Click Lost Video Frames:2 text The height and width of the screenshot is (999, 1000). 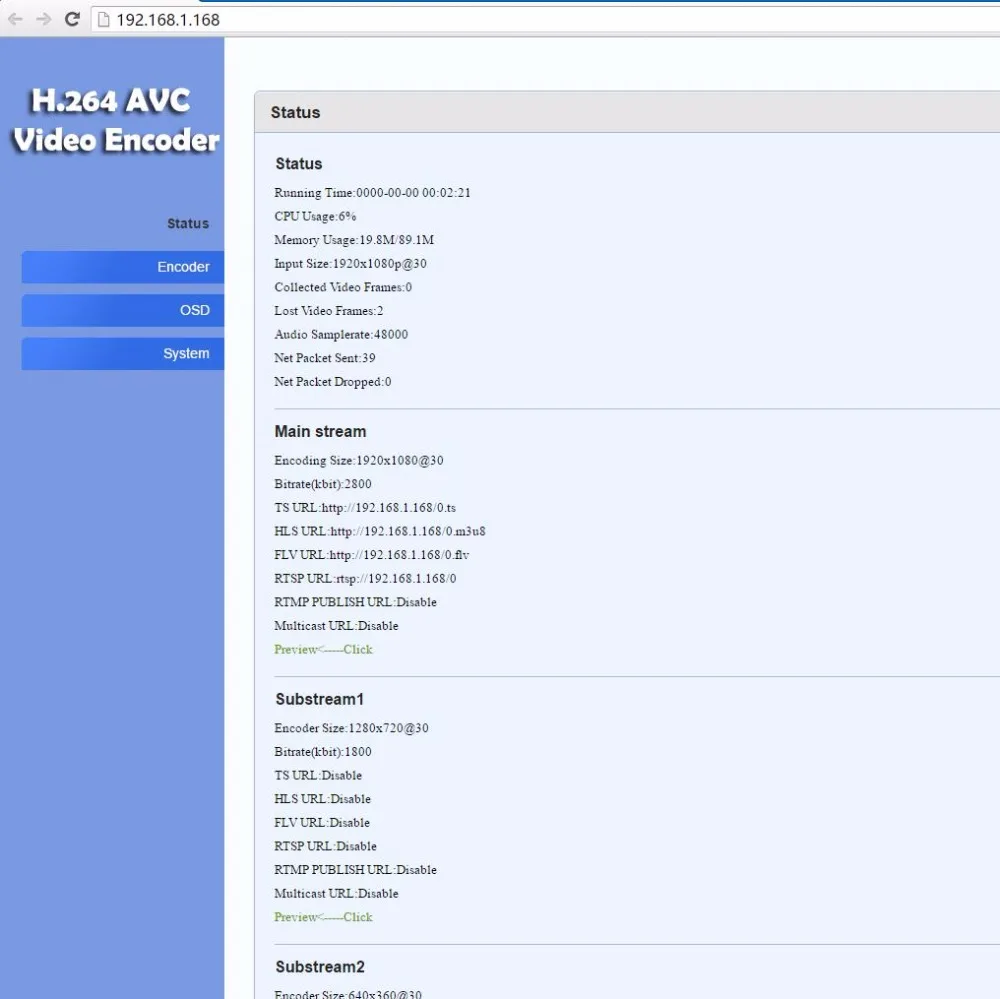pos(328,311)
